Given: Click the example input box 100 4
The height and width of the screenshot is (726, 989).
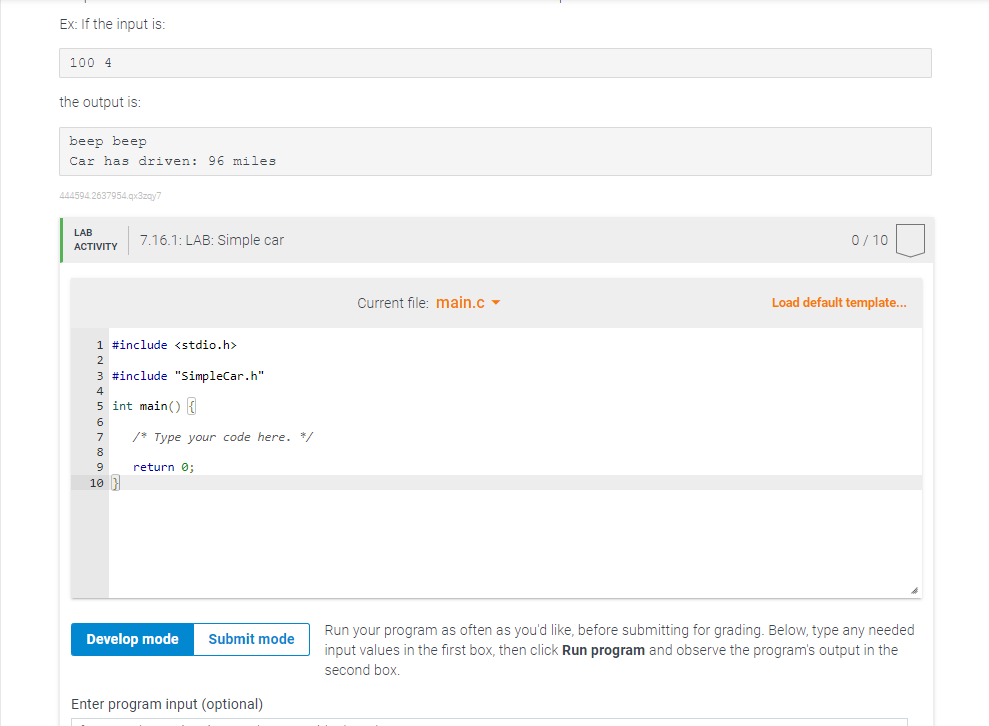Looking at the screenshot, I should [x=495, y=63].
